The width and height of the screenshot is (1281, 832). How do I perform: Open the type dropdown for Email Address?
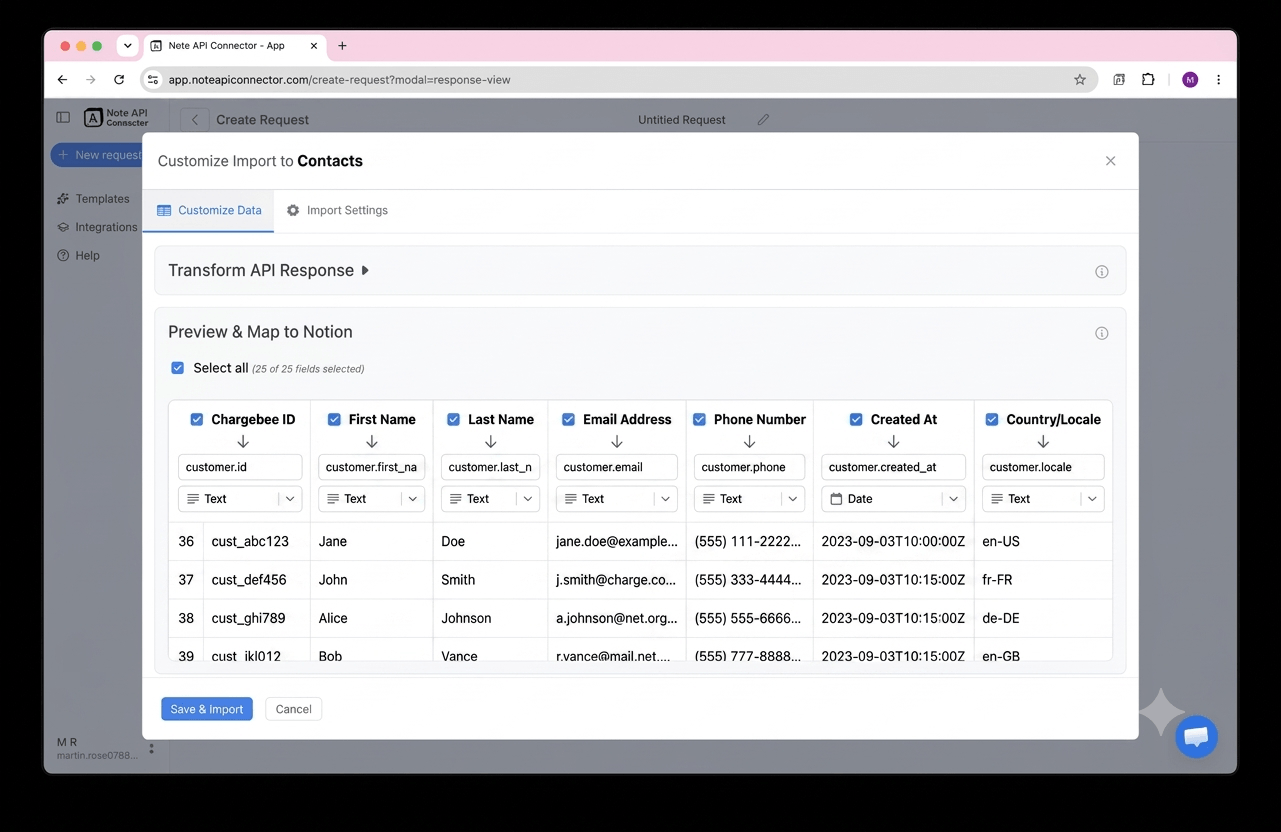[x=617, y=498]
